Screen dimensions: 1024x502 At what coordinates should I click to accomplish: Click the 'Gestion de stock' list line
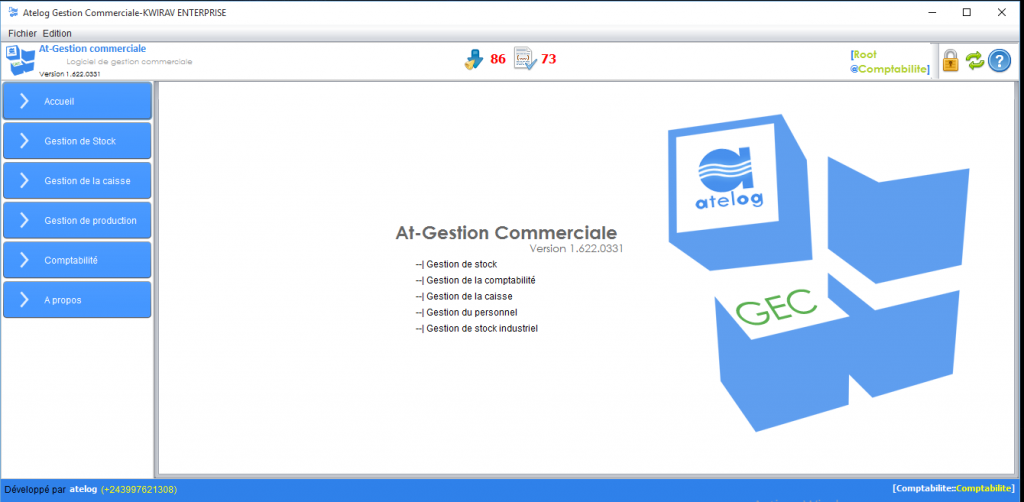tap(456, 264)
